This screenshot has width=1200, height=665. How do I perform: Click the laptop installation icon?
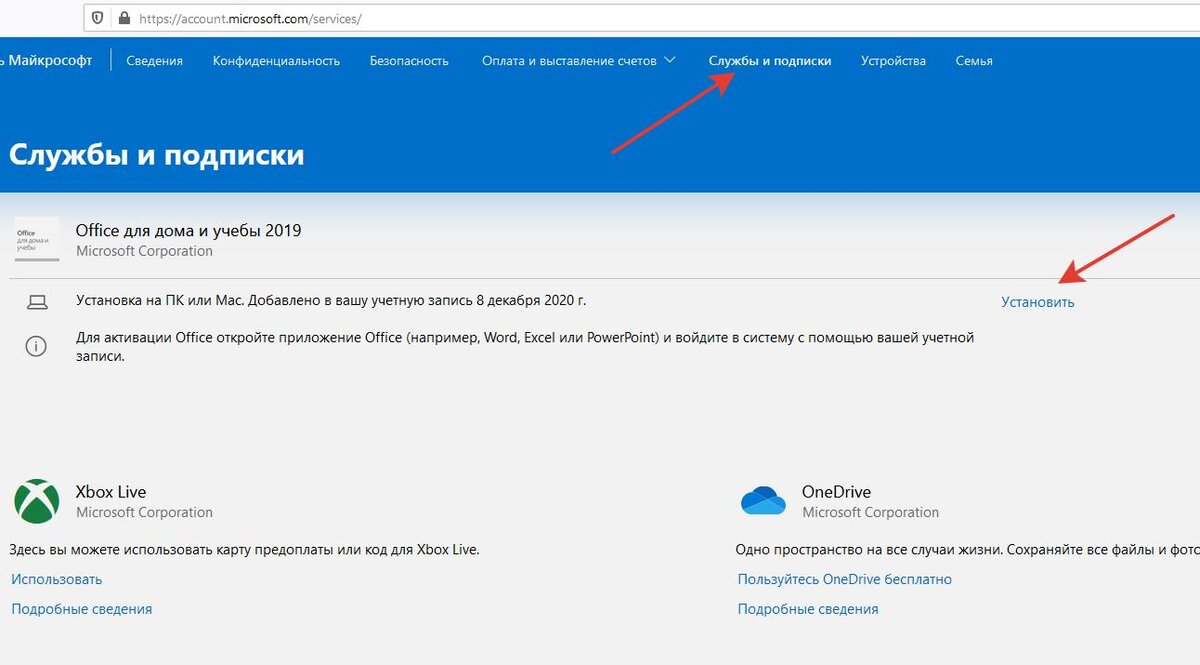click(37, 301)
